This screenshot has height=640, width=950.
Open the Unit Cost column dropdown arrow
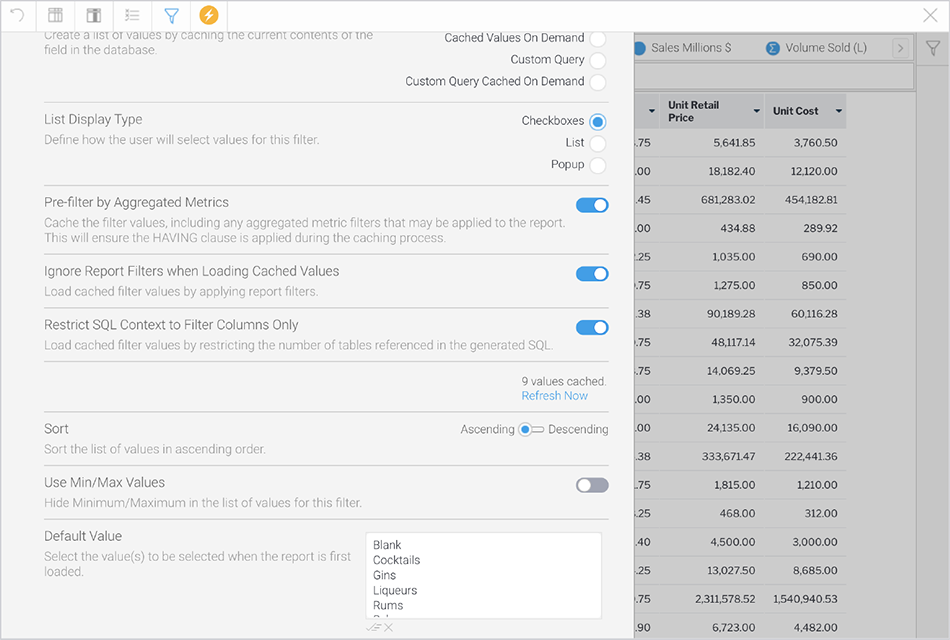(x=838, y=111)
